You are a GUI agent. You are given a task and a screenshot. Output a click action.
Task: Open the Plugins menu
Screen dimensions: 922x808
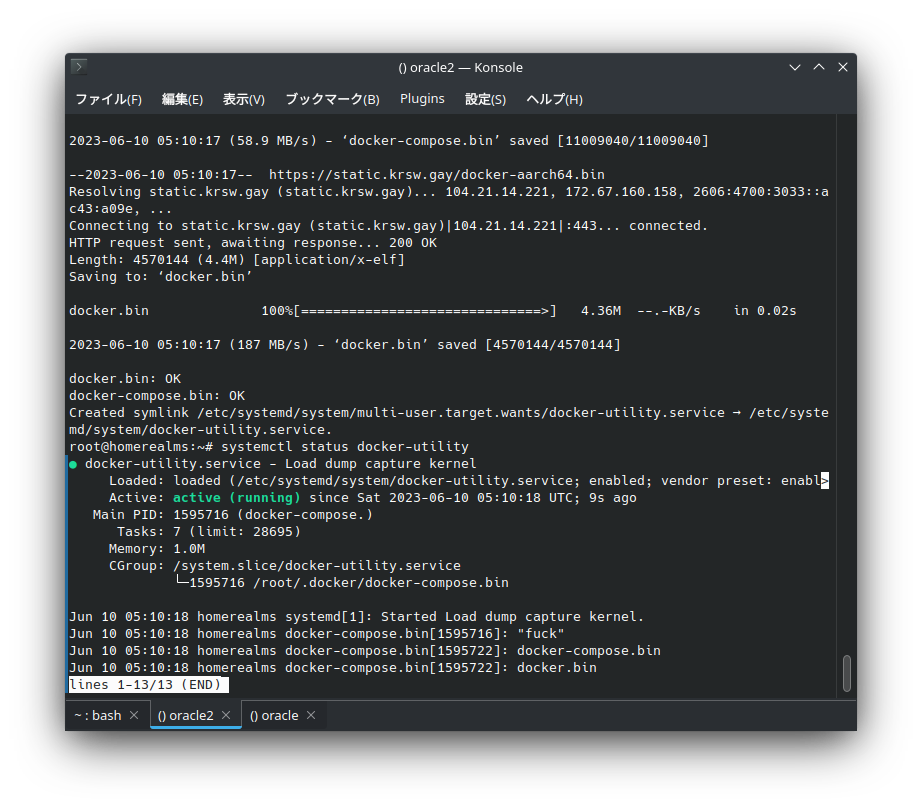point(422,99)
